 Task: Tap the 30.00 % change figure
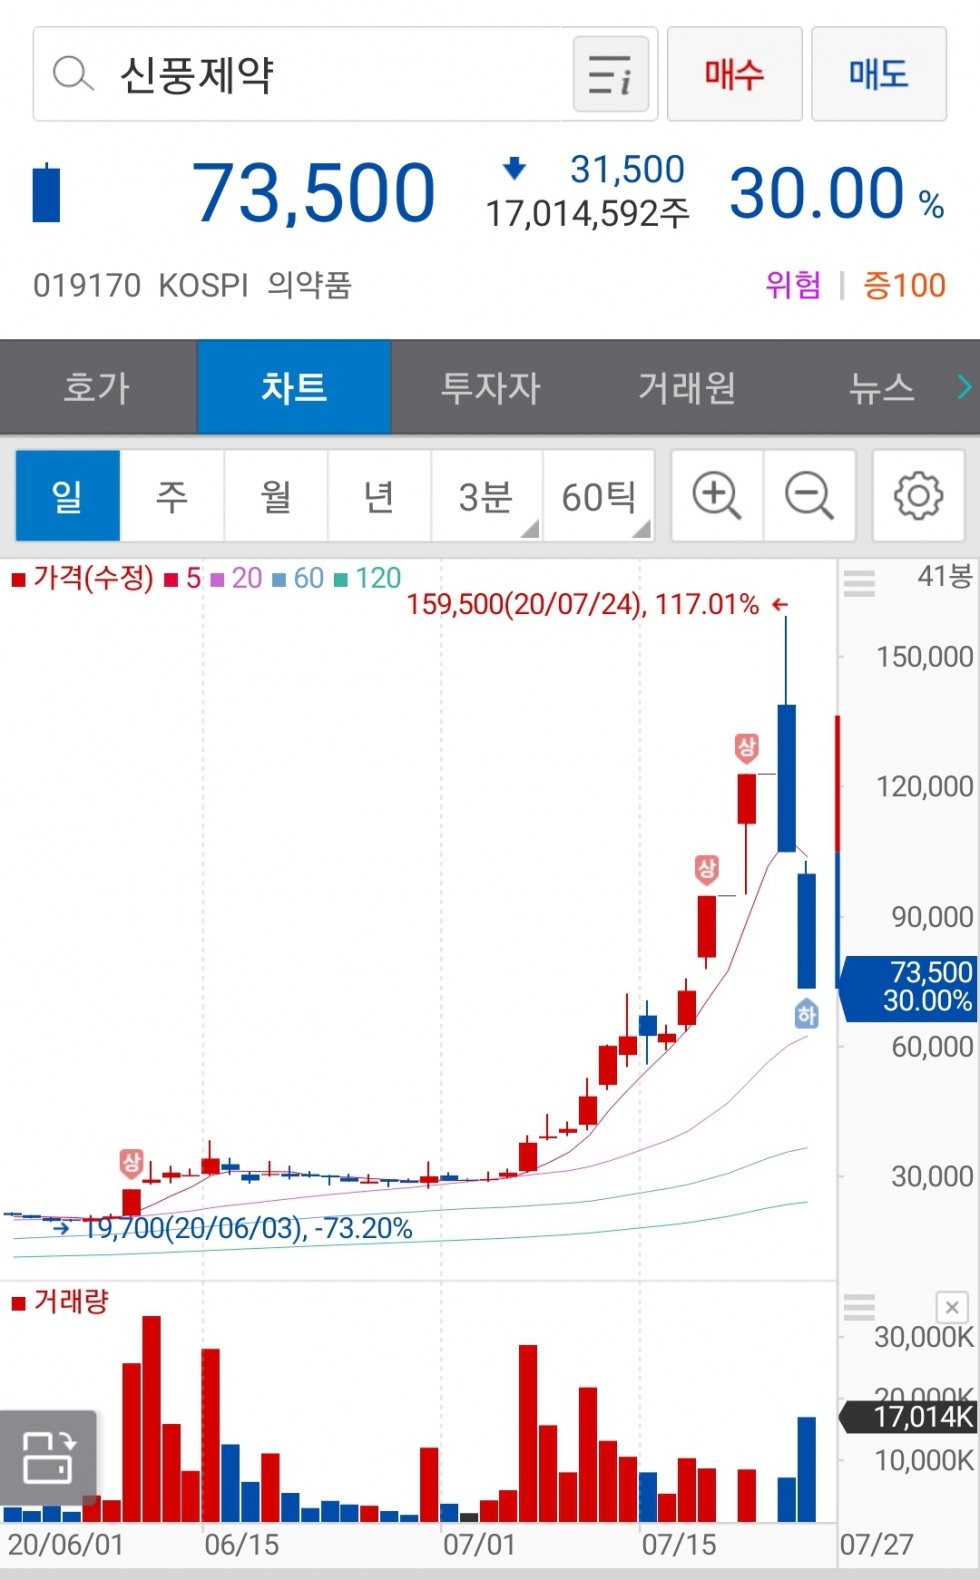(837, 192)
